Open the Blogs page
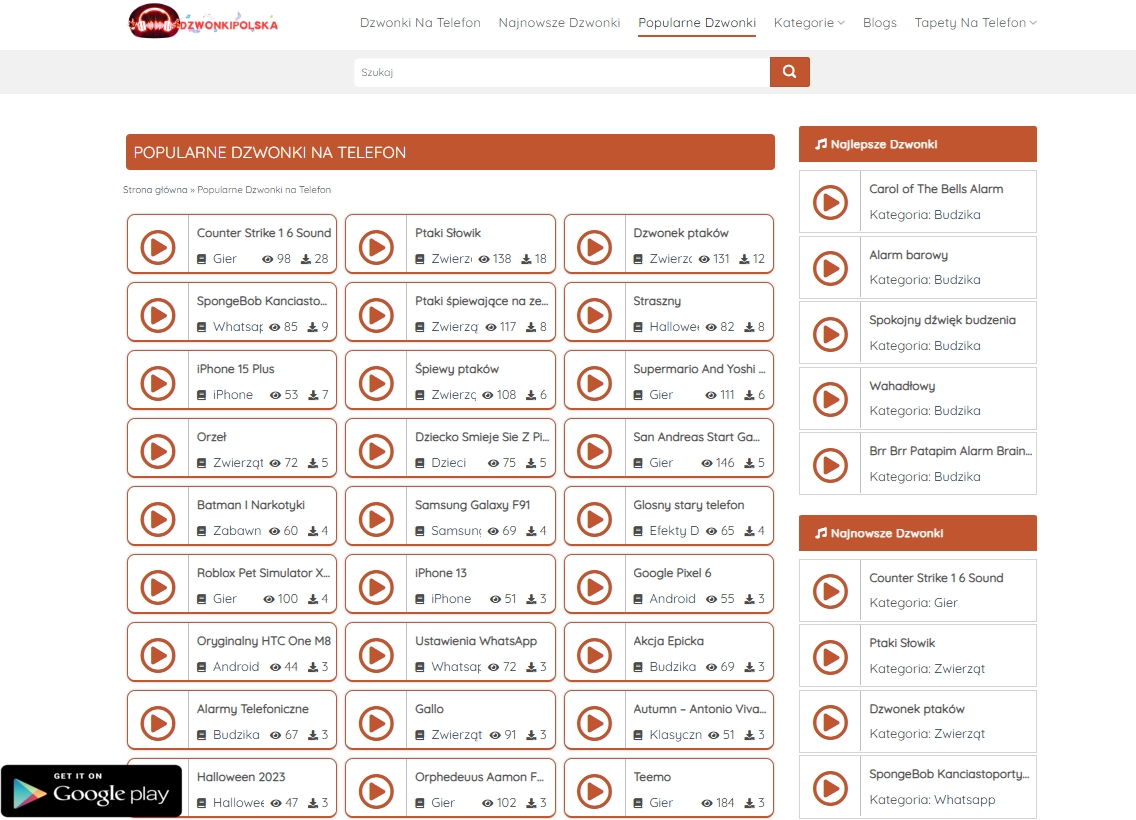The width and height of the screenshot is (1136, 820). [x=879, y=23]
